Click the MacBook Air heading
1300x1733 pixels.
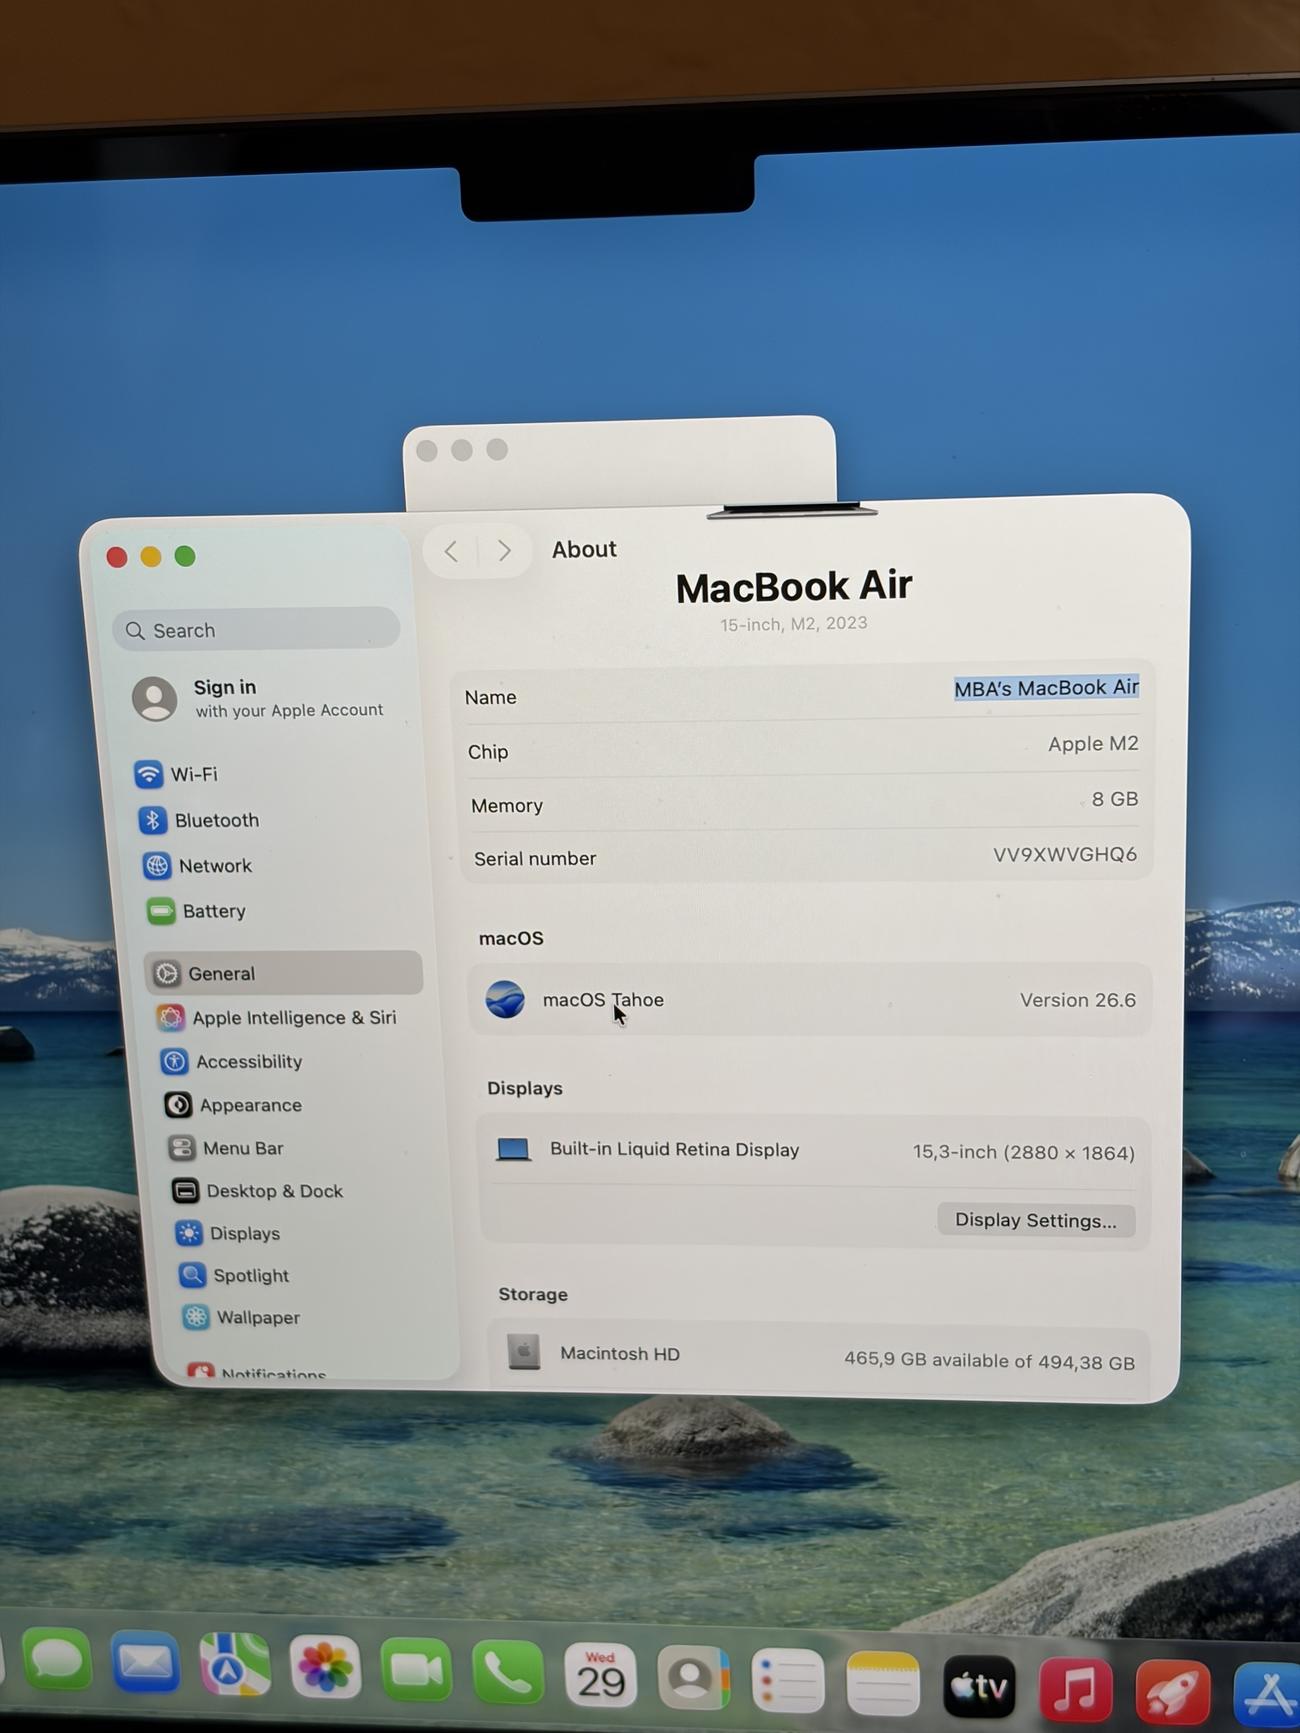pyautogui.click(x=794, y=586)
